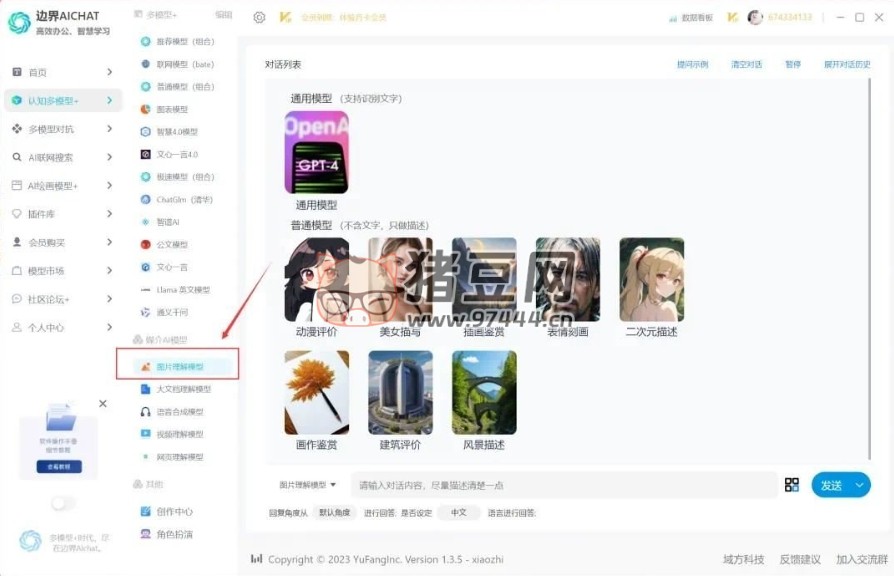Screen dimensions: 894x576
Task: Click the 清空对话 link
Action: 746,64
